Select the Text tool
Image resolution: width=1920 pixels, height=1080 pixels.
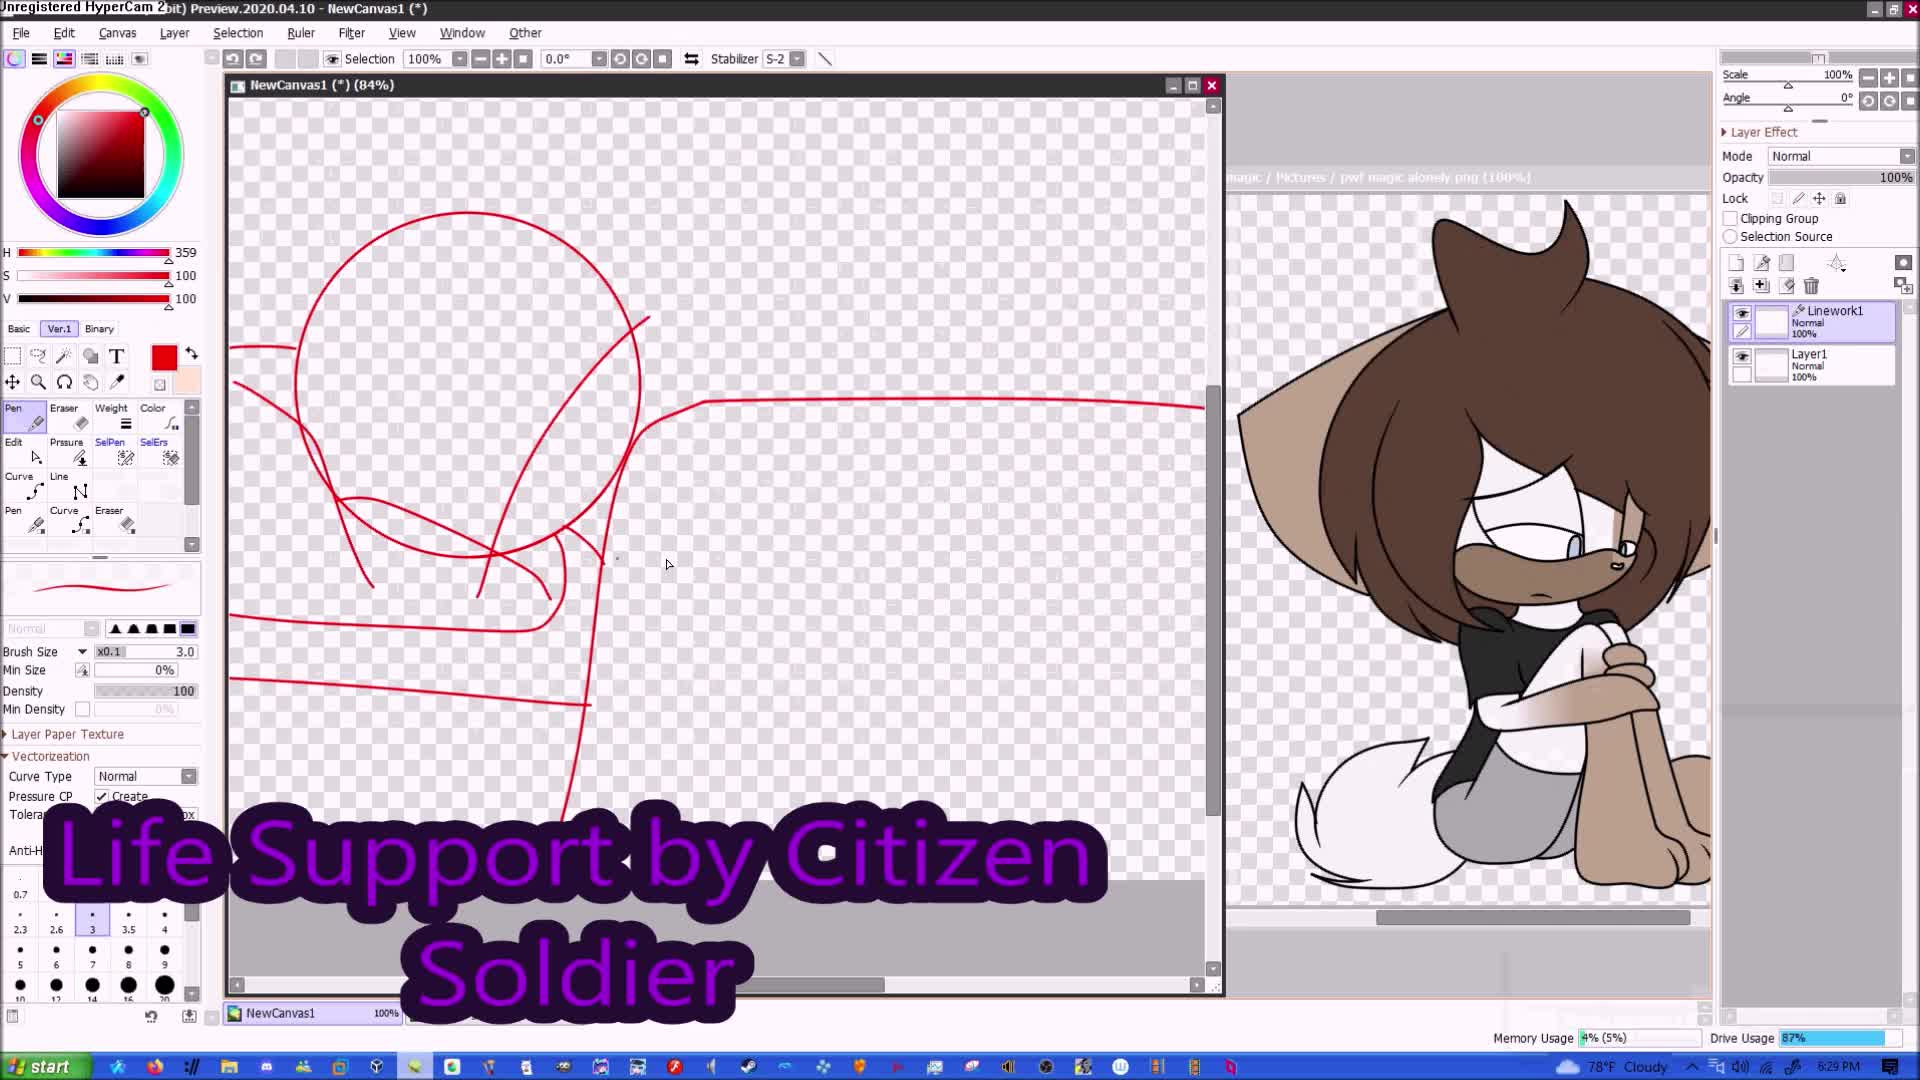(116, 356)
